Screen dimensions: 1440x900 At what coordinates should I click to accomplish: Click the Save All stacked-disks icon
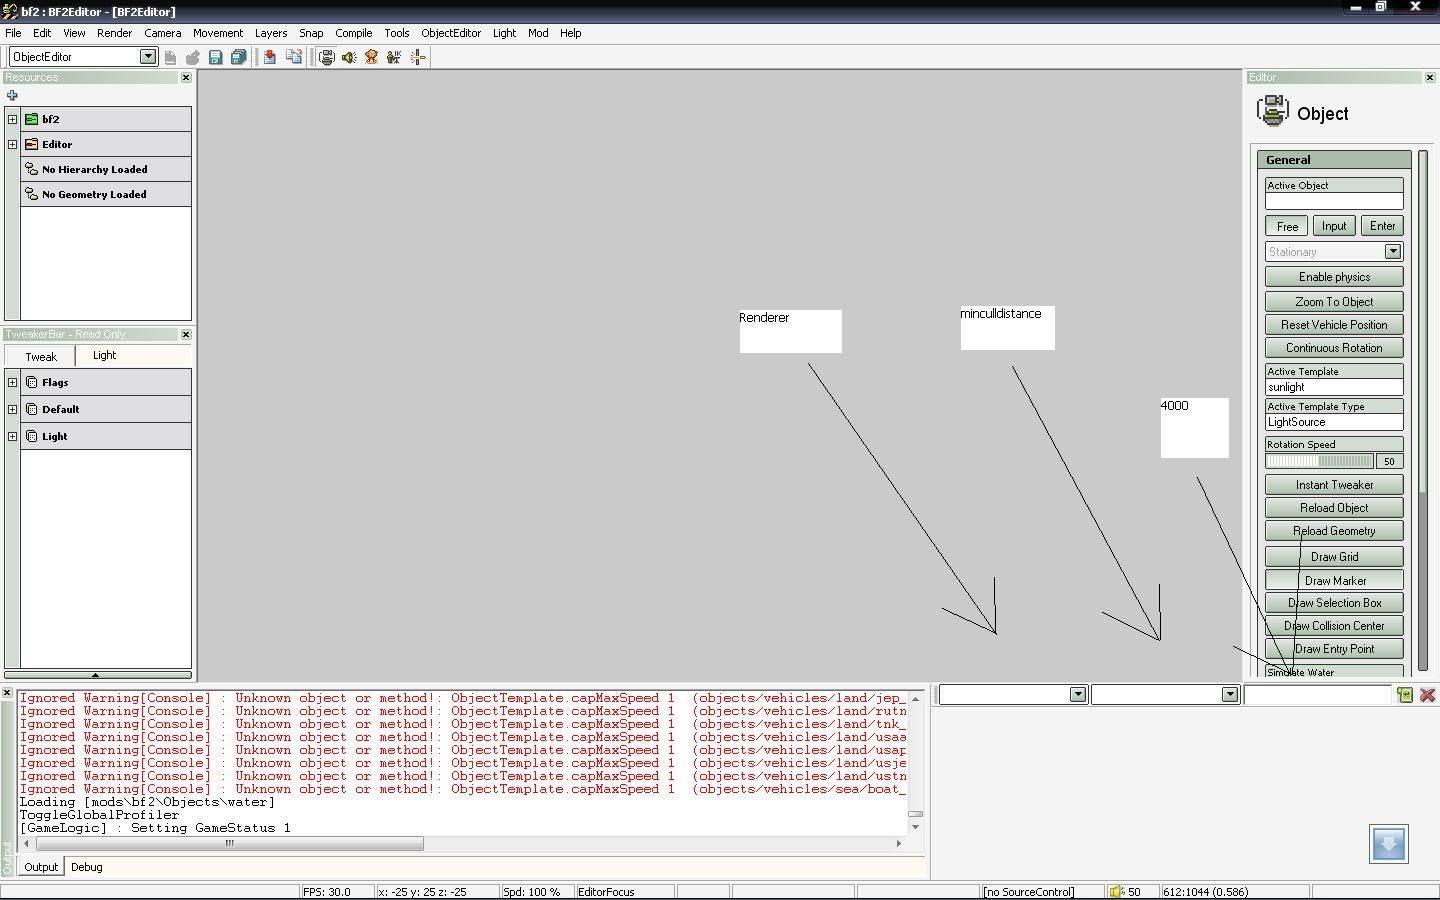pos(238,58)
